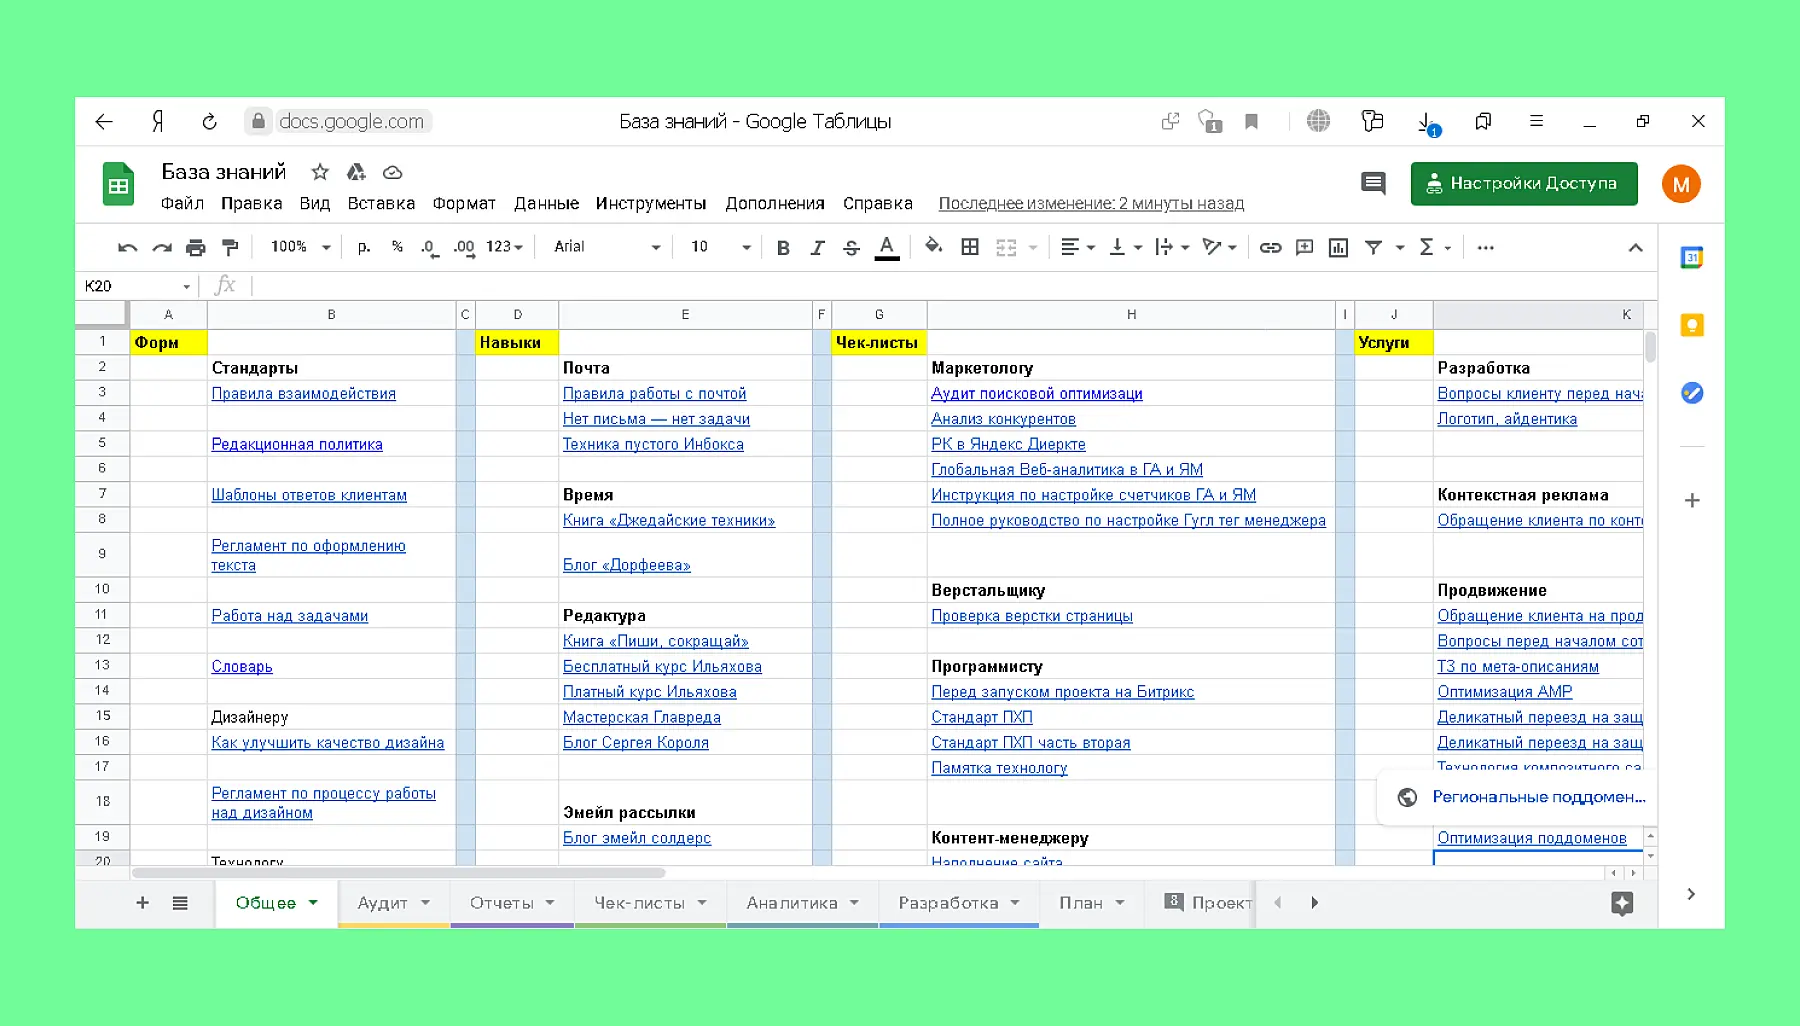
Task: Switch to the Аналитика sheet tab
Action: click(x=792, y=903)
